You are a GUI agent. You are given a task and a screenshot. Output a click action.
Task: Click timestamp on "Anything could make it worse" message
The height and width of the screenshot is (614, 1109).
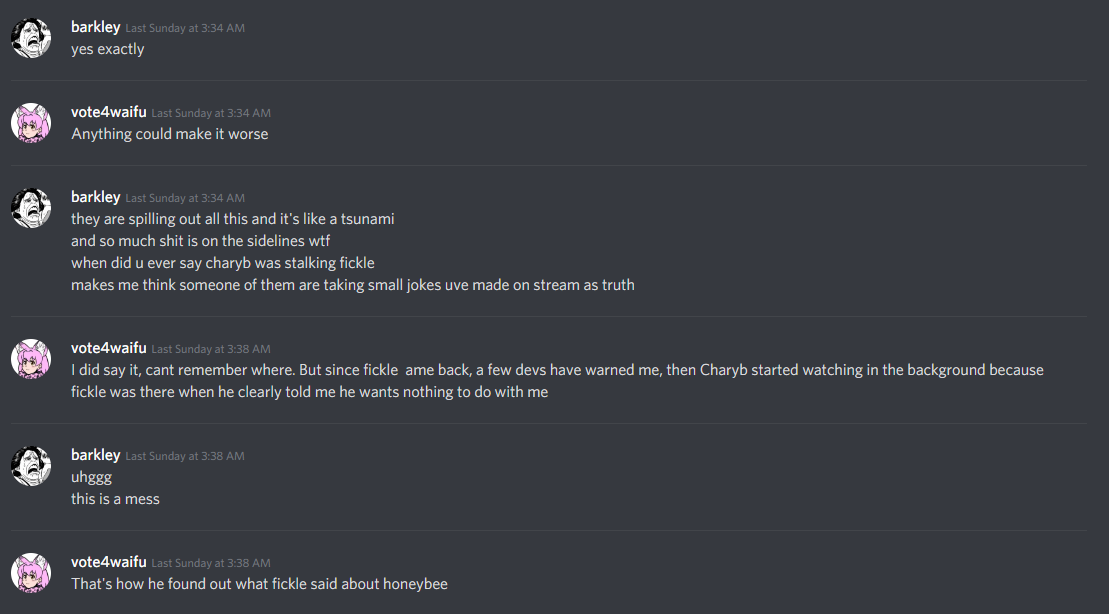pyautogui.click(x=211, y=113)
